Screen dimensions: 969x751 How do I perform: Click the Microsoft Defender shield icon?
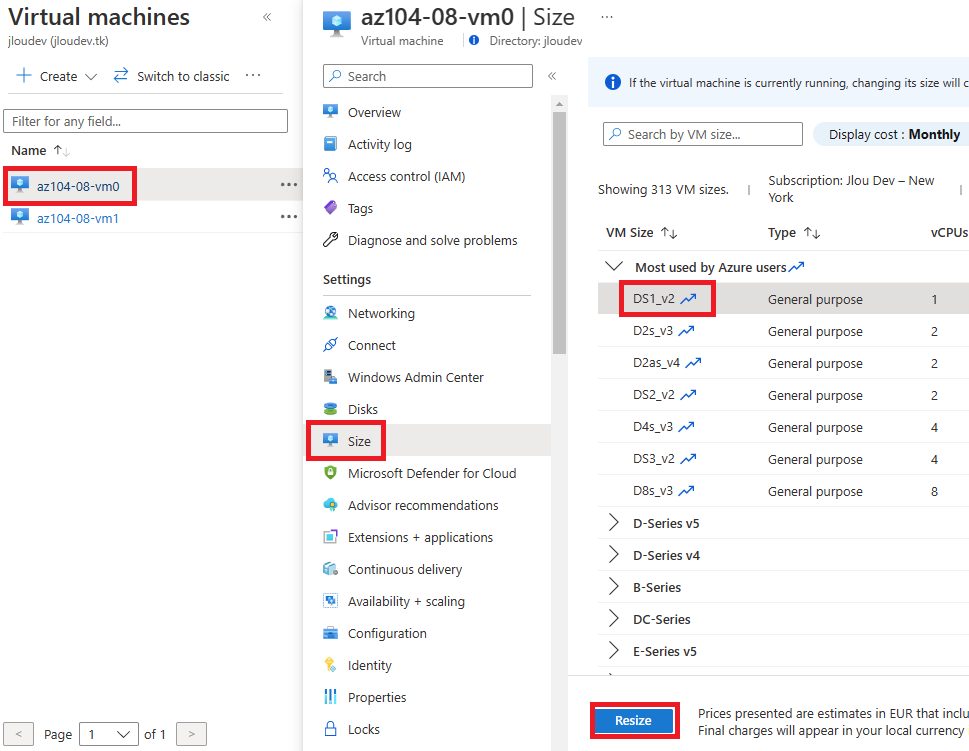(x=331, y=473)
